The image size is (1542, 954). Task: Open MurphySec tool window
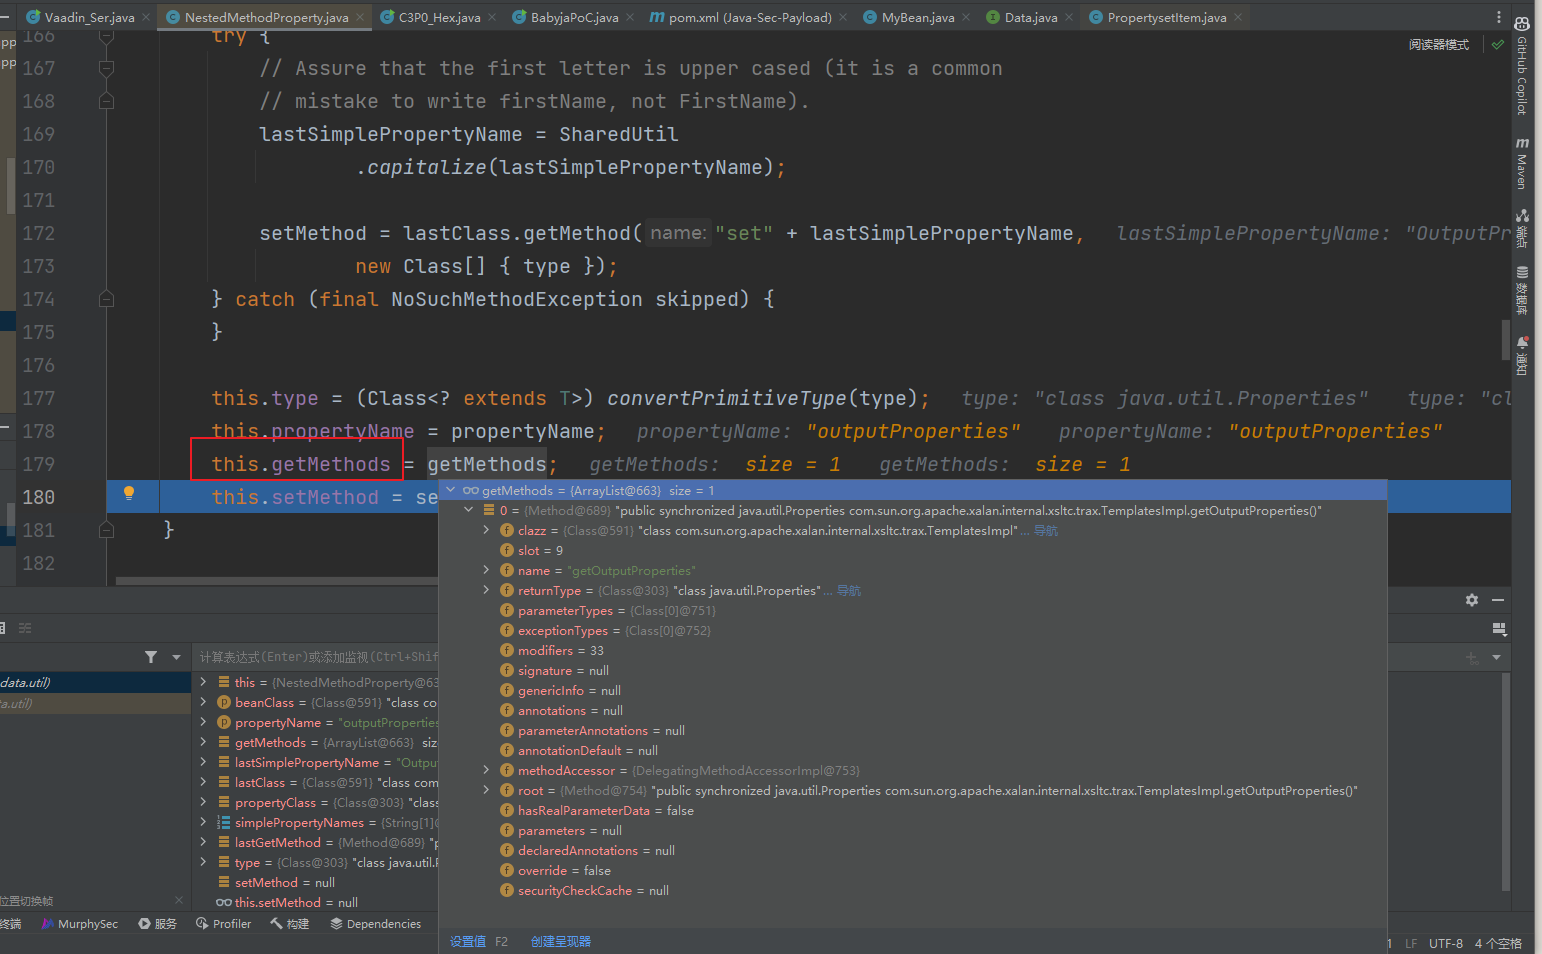80,924
